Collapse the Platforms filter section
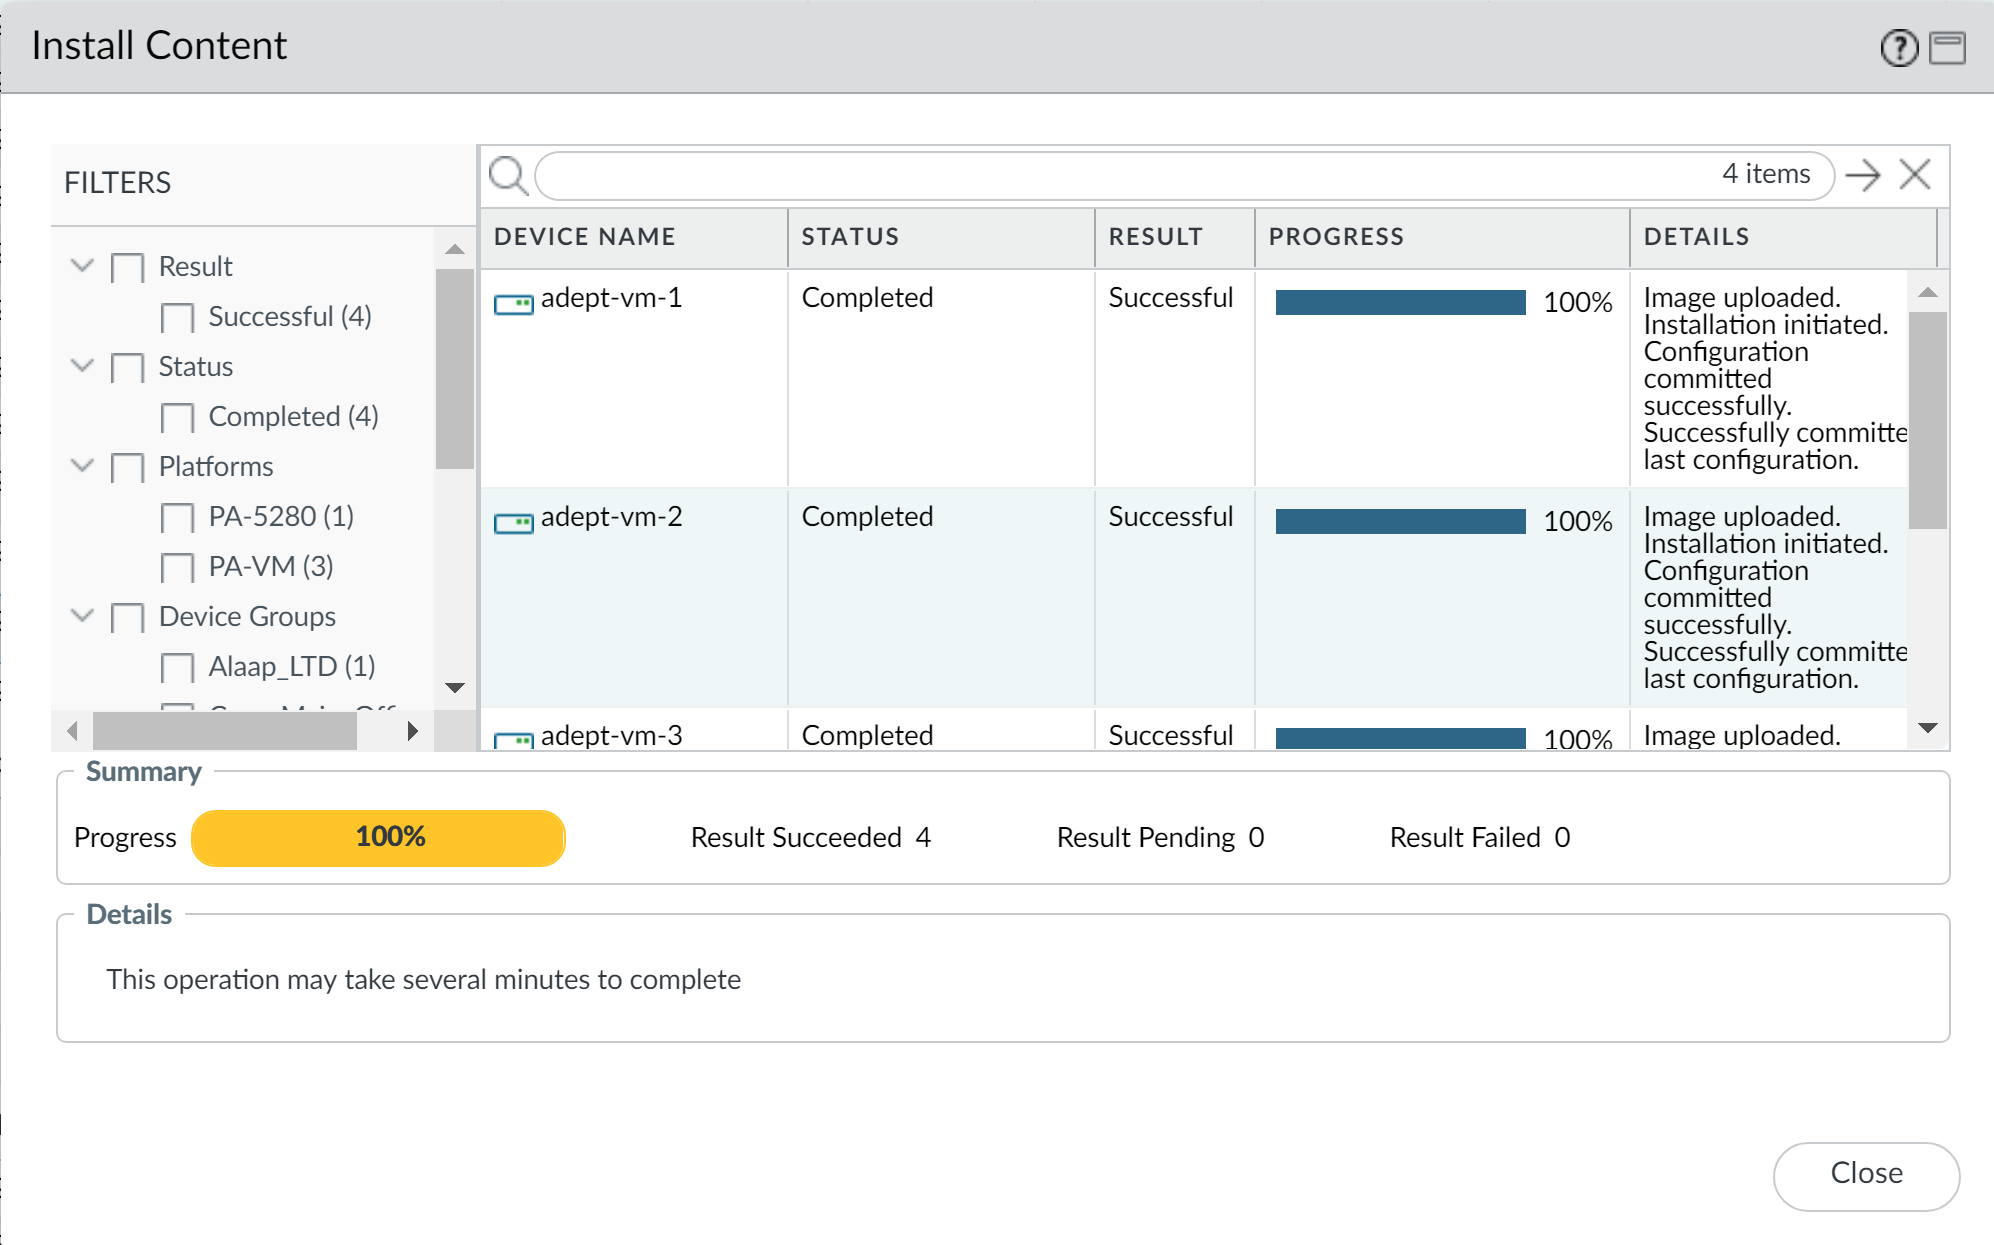 pyautogui.click(x=82, y=466)
